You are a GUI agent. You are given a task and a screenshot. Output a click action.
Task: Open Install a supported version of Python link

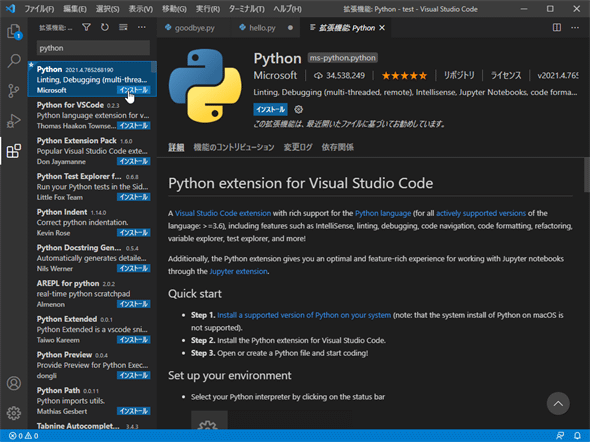(x=304, y=315)
